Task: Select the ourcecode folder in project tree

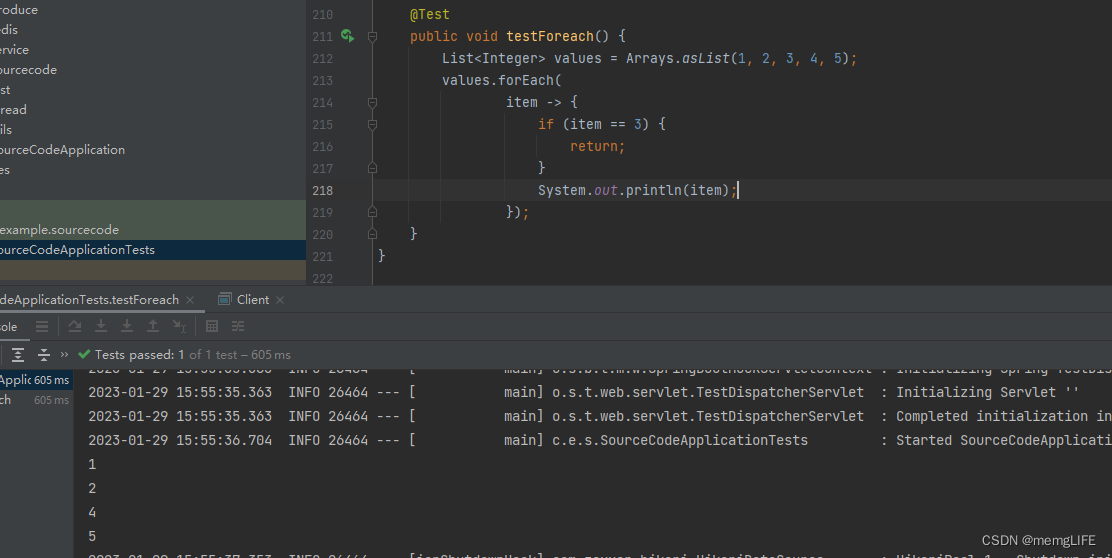Action: click(x=28, y=69)
